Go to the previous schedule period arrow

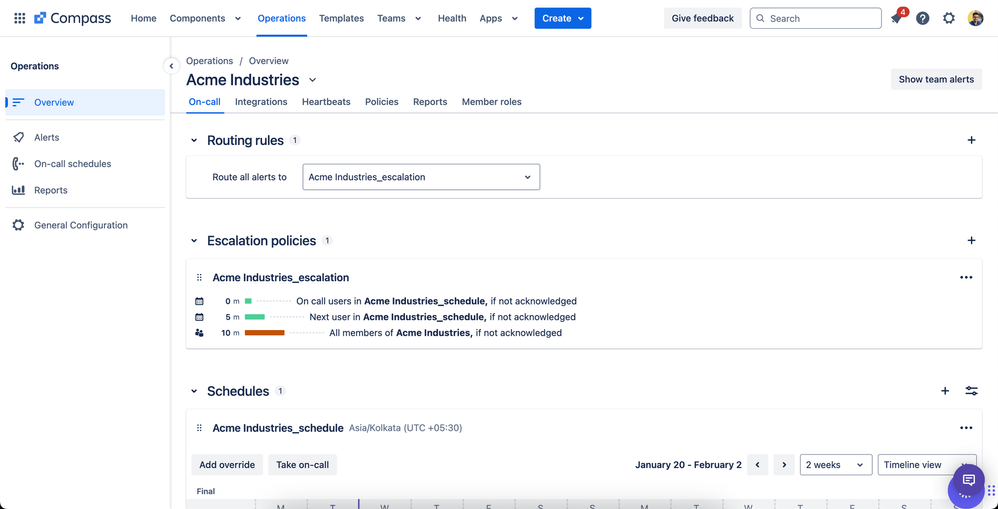point(757,465)
